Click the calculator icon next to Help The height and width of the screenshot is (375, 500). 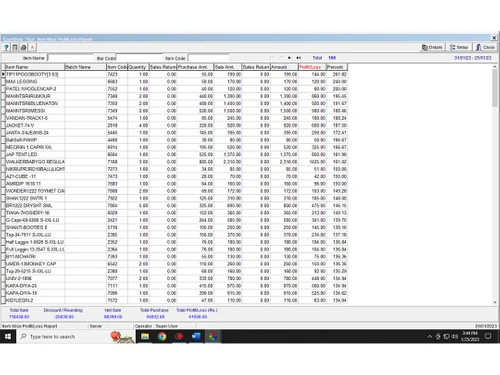coord(15,47)
